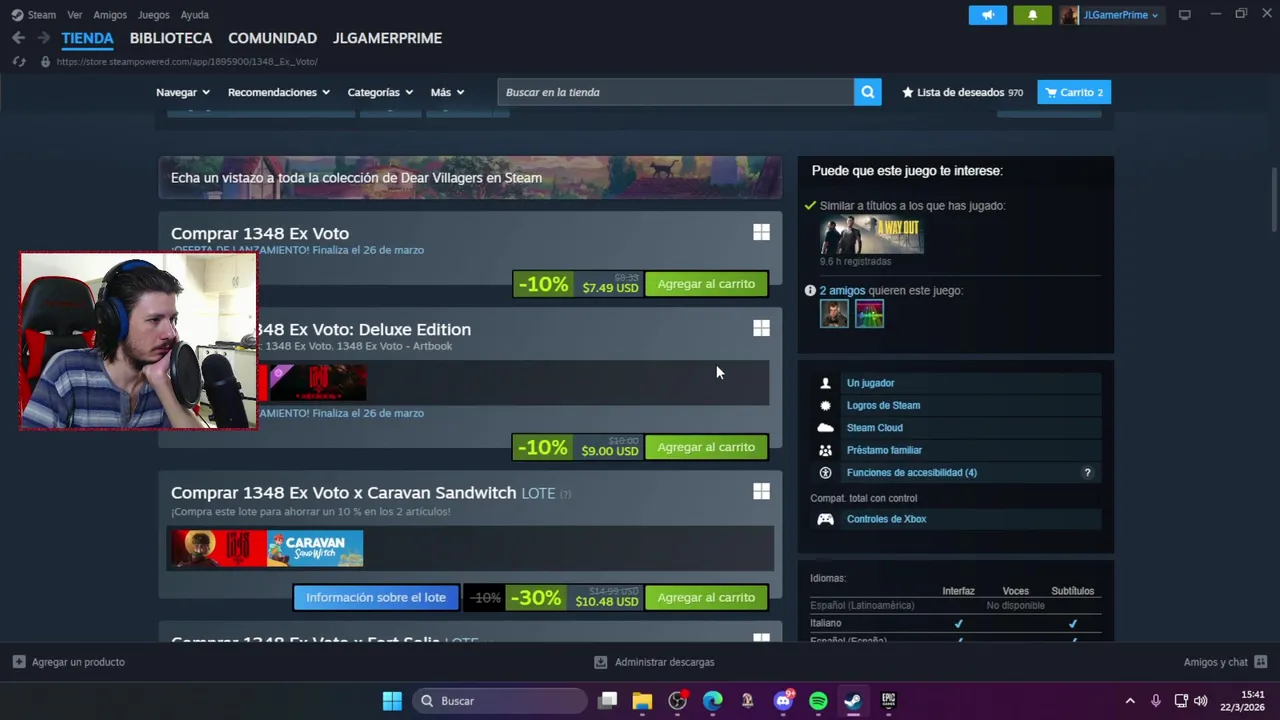Image resolution: width=1280 pixels, height=720 pixels.
Task: Click the microphone tray icon
Action: (1155, 701)
